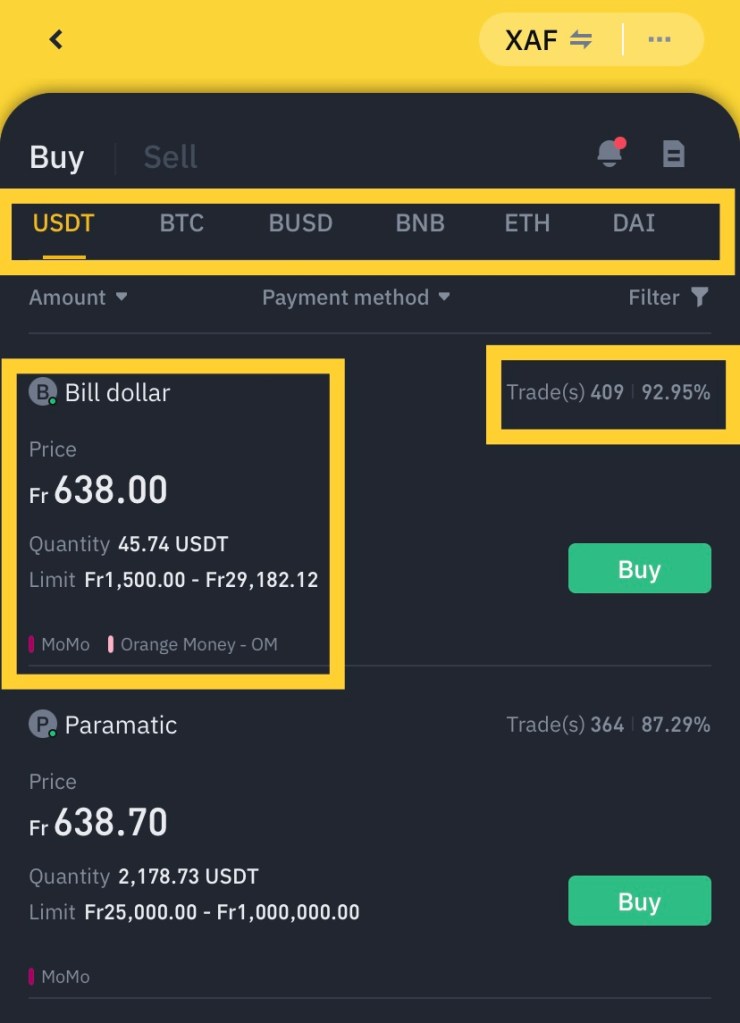Tap the XAF currency swap icon
This screenshot has width=740, height=1023.
581,40
